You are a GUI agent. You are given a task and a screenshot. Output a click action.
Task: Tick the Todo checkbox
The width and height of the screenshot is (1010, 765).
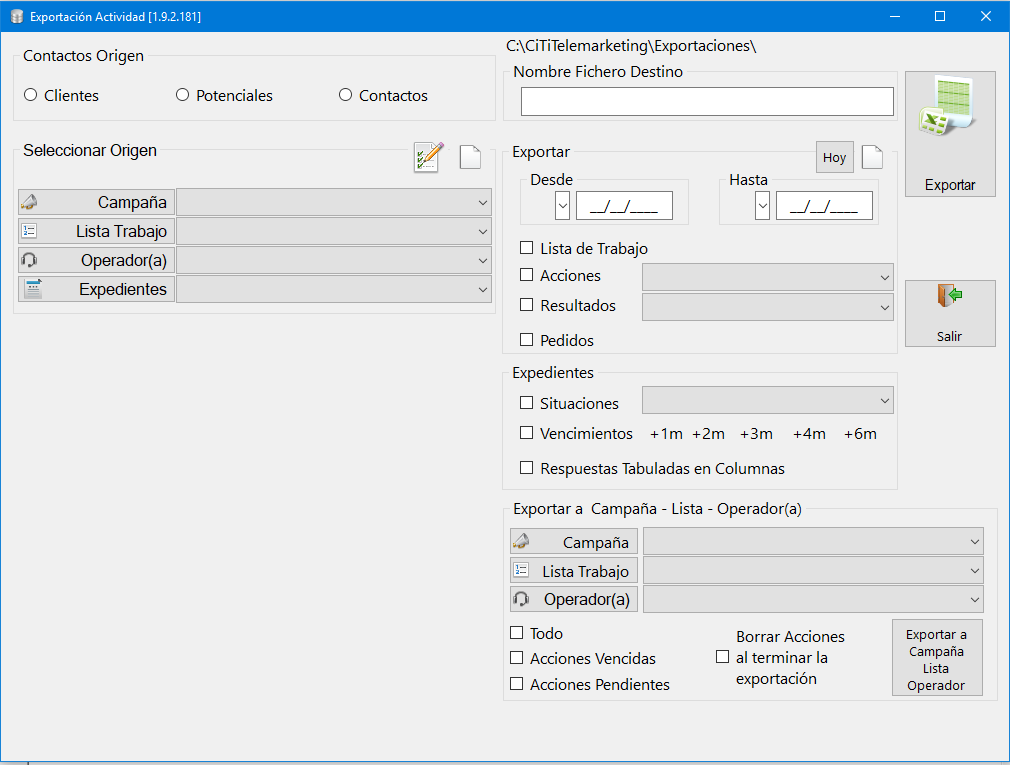tap(516, 632)
